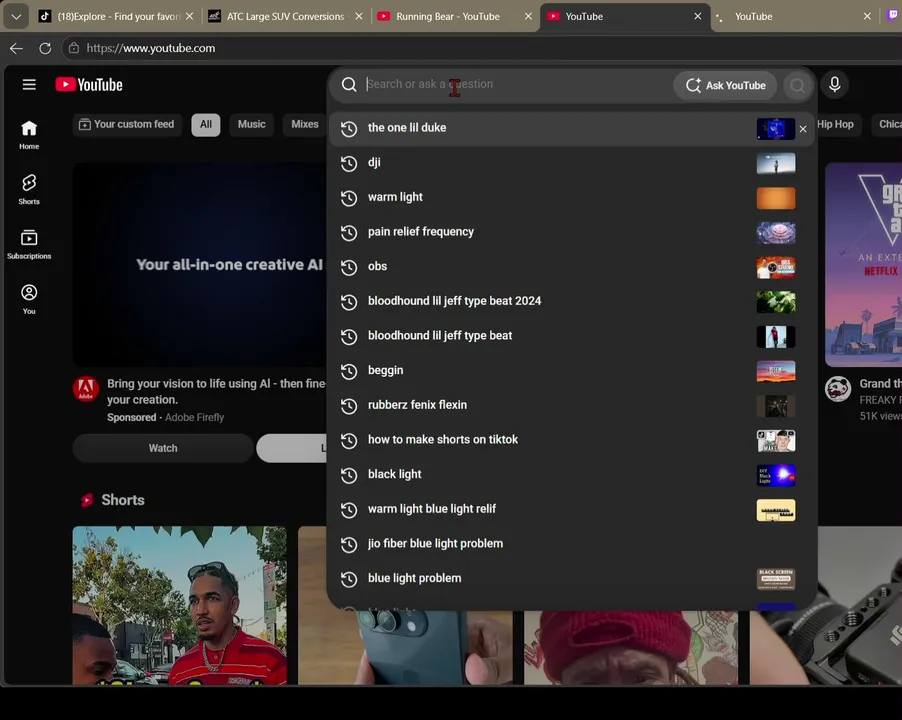Open Shorts in the sidebar
This screenshot has height=720, width=902.
29,190
